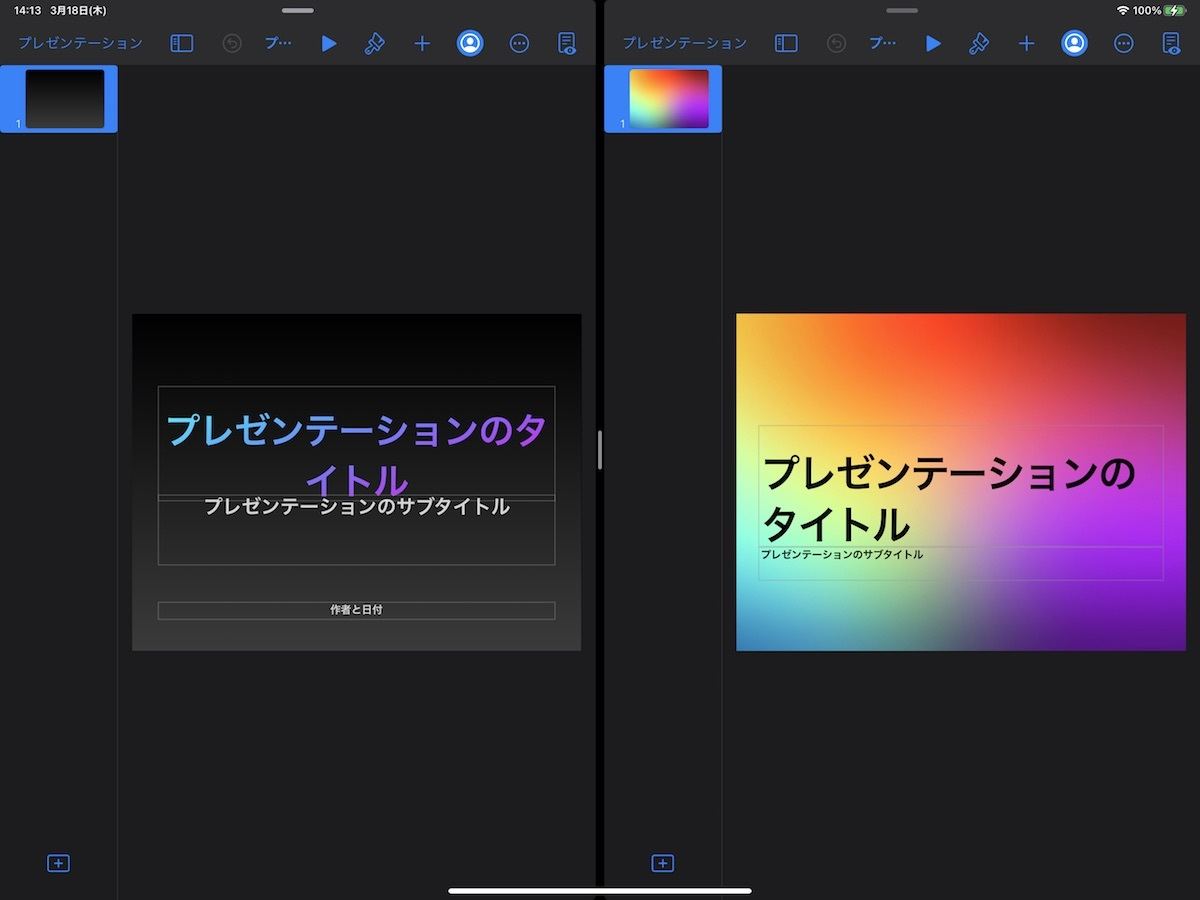Open document view options in right window
Viewport: 1200px width, 900px height.
point(1171,43)
